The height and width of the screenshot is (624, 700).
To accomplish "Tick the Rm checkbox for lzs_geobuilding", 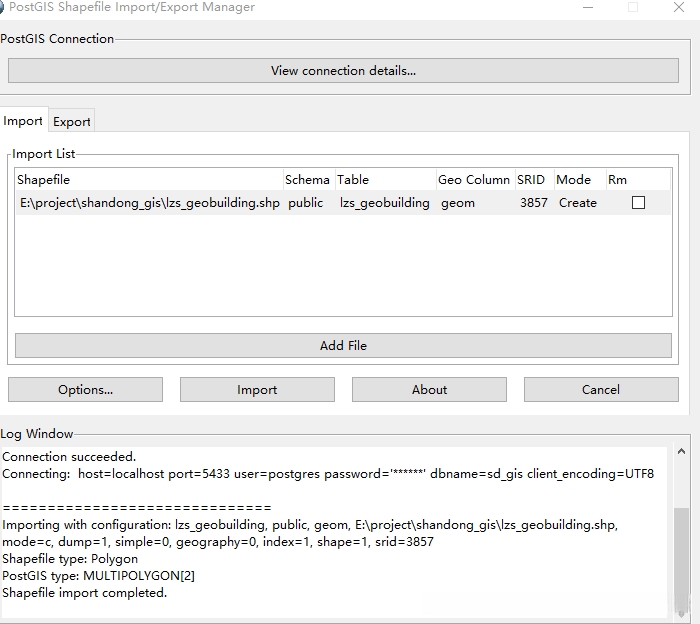I will pyautogui.click(x=638, y=203).
